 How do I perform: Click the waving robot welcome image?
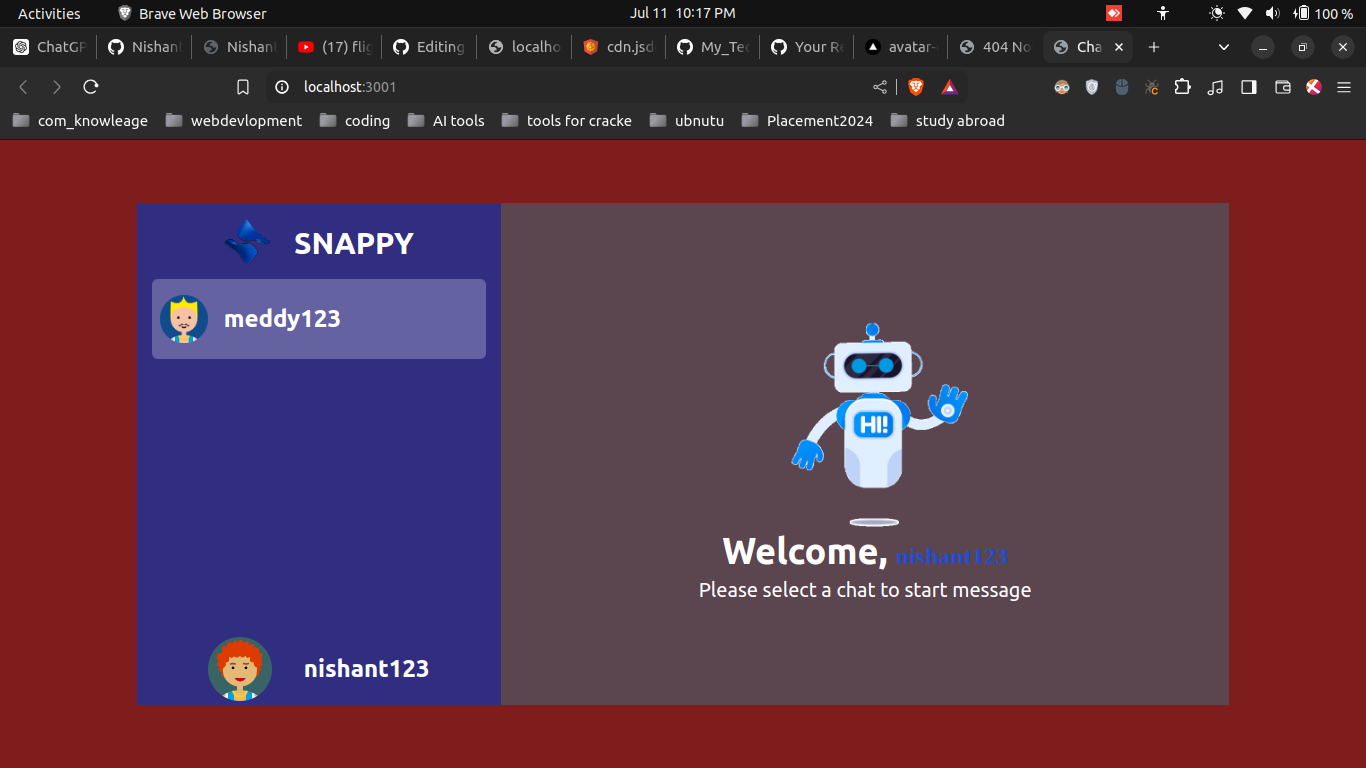click(x=879, y=424)
